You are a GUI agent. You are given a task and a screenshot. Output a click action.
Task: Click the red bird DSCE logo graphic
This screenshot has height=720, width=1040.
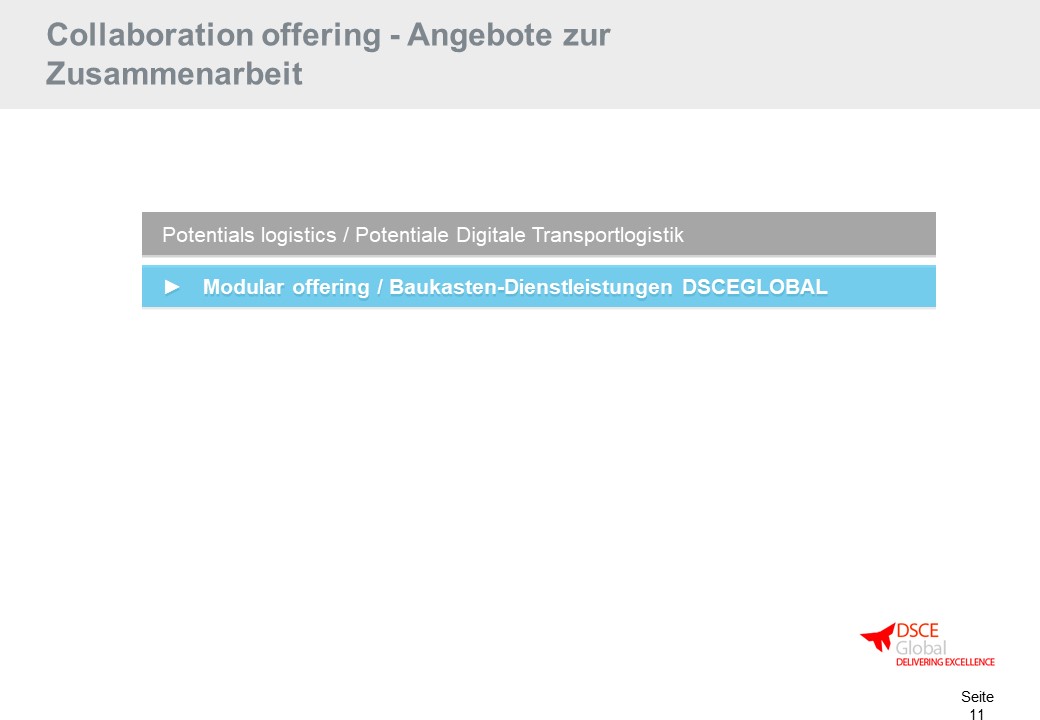click(878, 637)
